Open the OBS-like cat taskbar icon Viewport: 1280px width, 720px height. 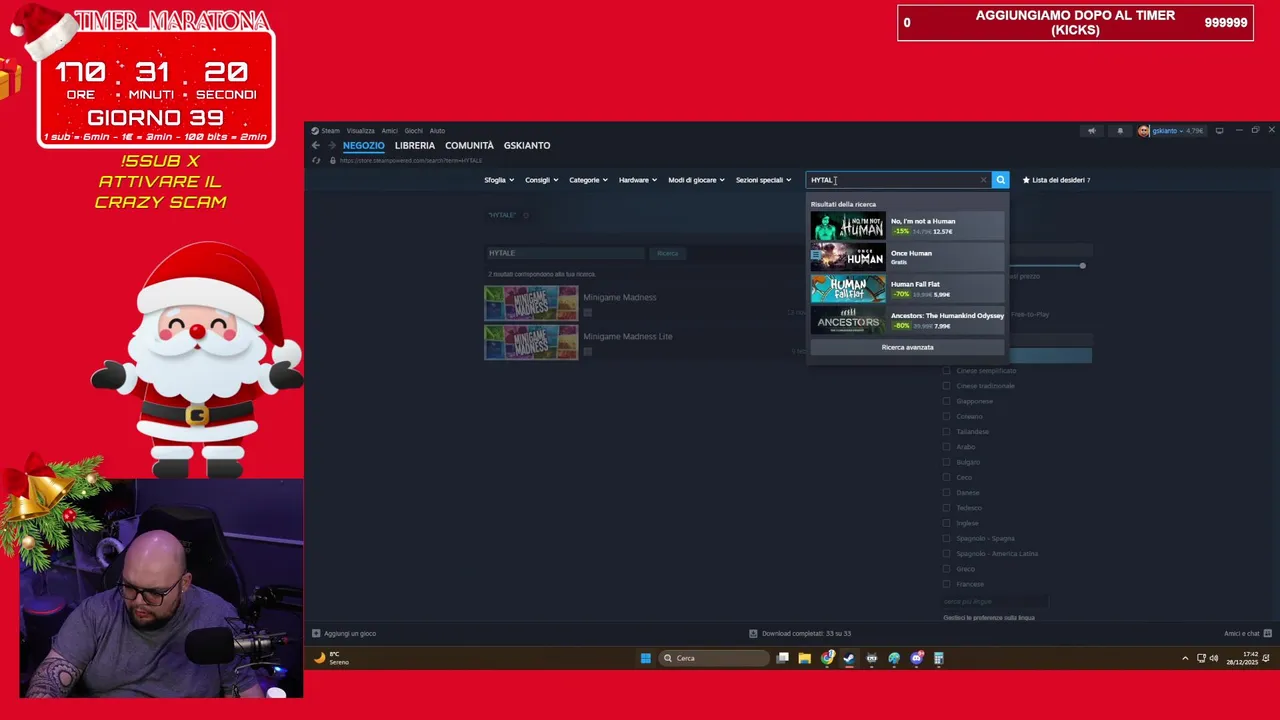click(x=871, y=658)
